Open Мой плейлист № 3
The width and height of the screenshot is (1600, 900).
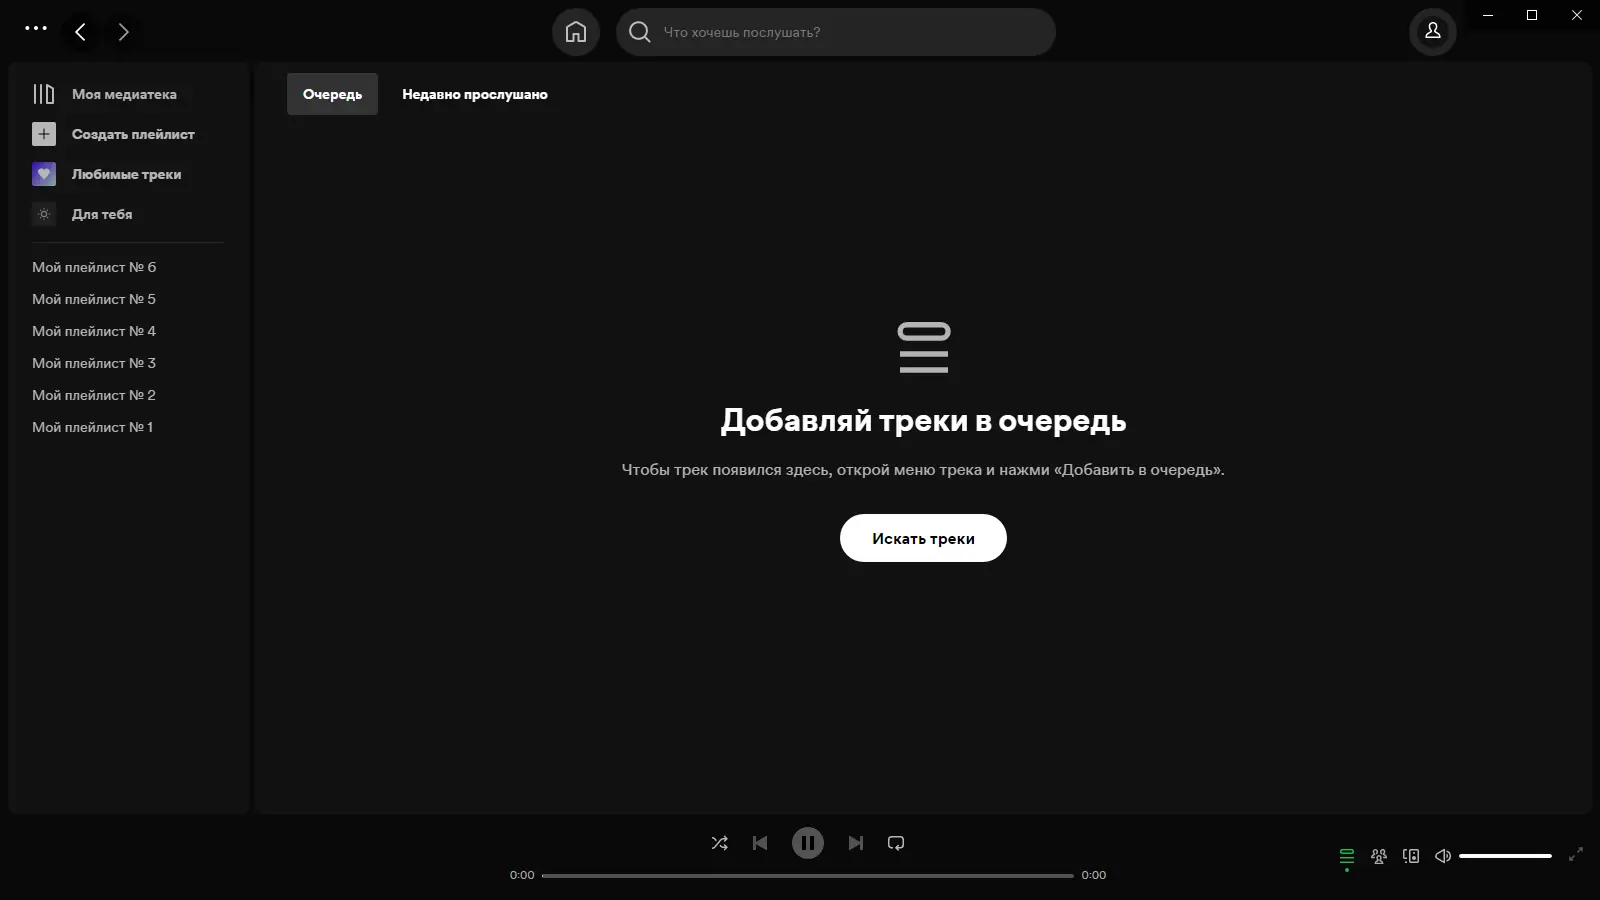(94, 363)
